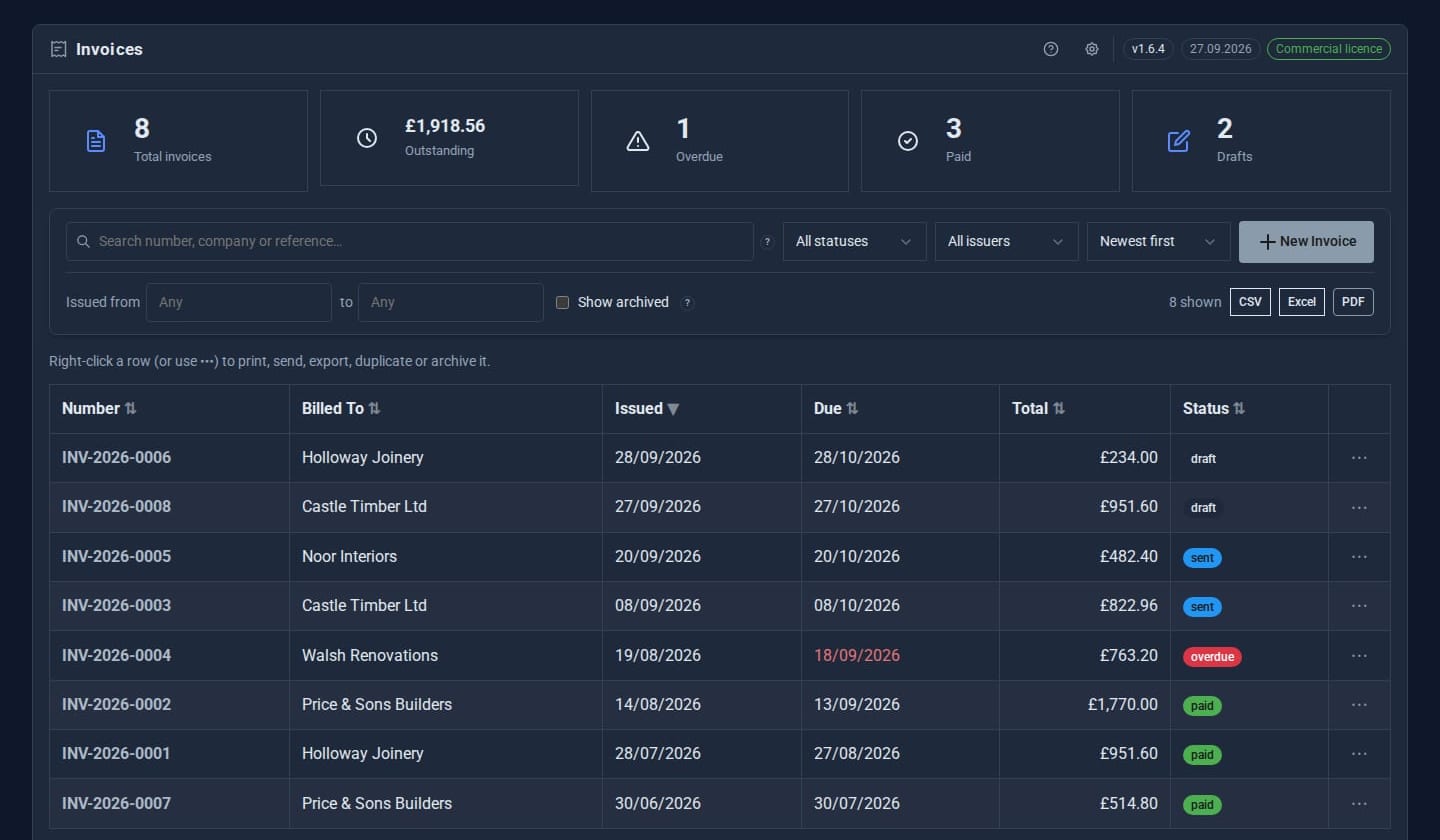The width and height of the screenshot is (1440, 840).
Task: Click the New Invoice button
Action: coord(1306,242)
